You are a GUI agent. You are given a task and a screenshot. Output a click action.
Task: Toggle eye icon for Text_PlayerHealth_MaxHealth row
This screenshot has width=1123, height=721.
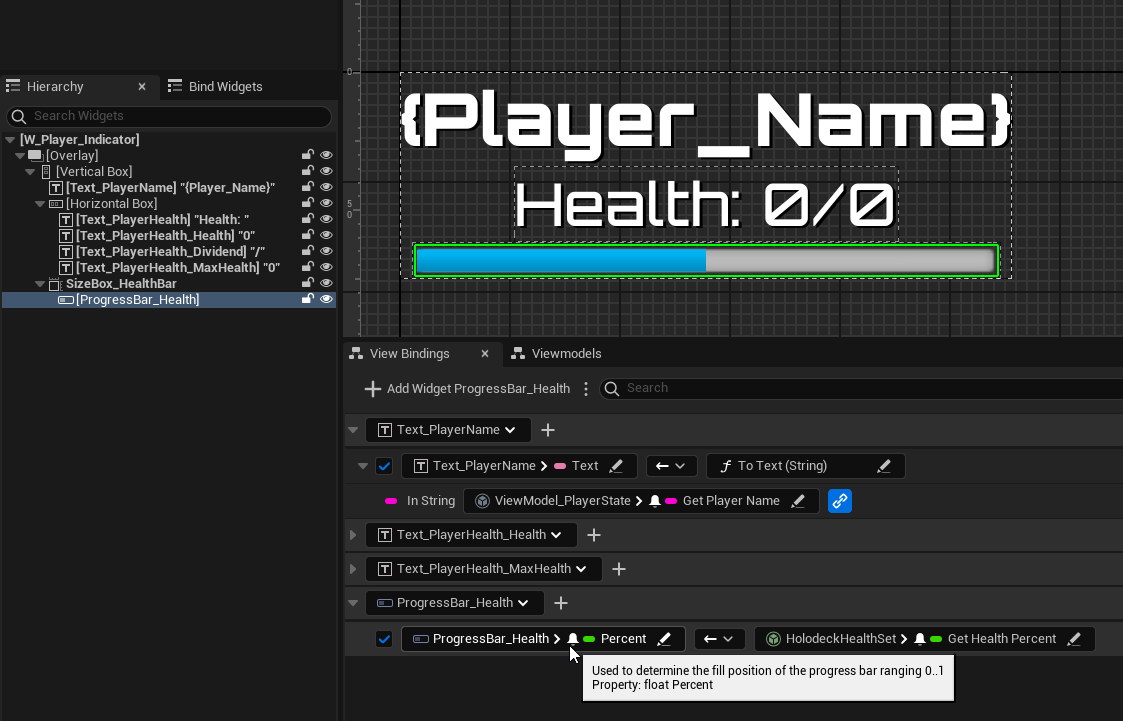point(327,267)
